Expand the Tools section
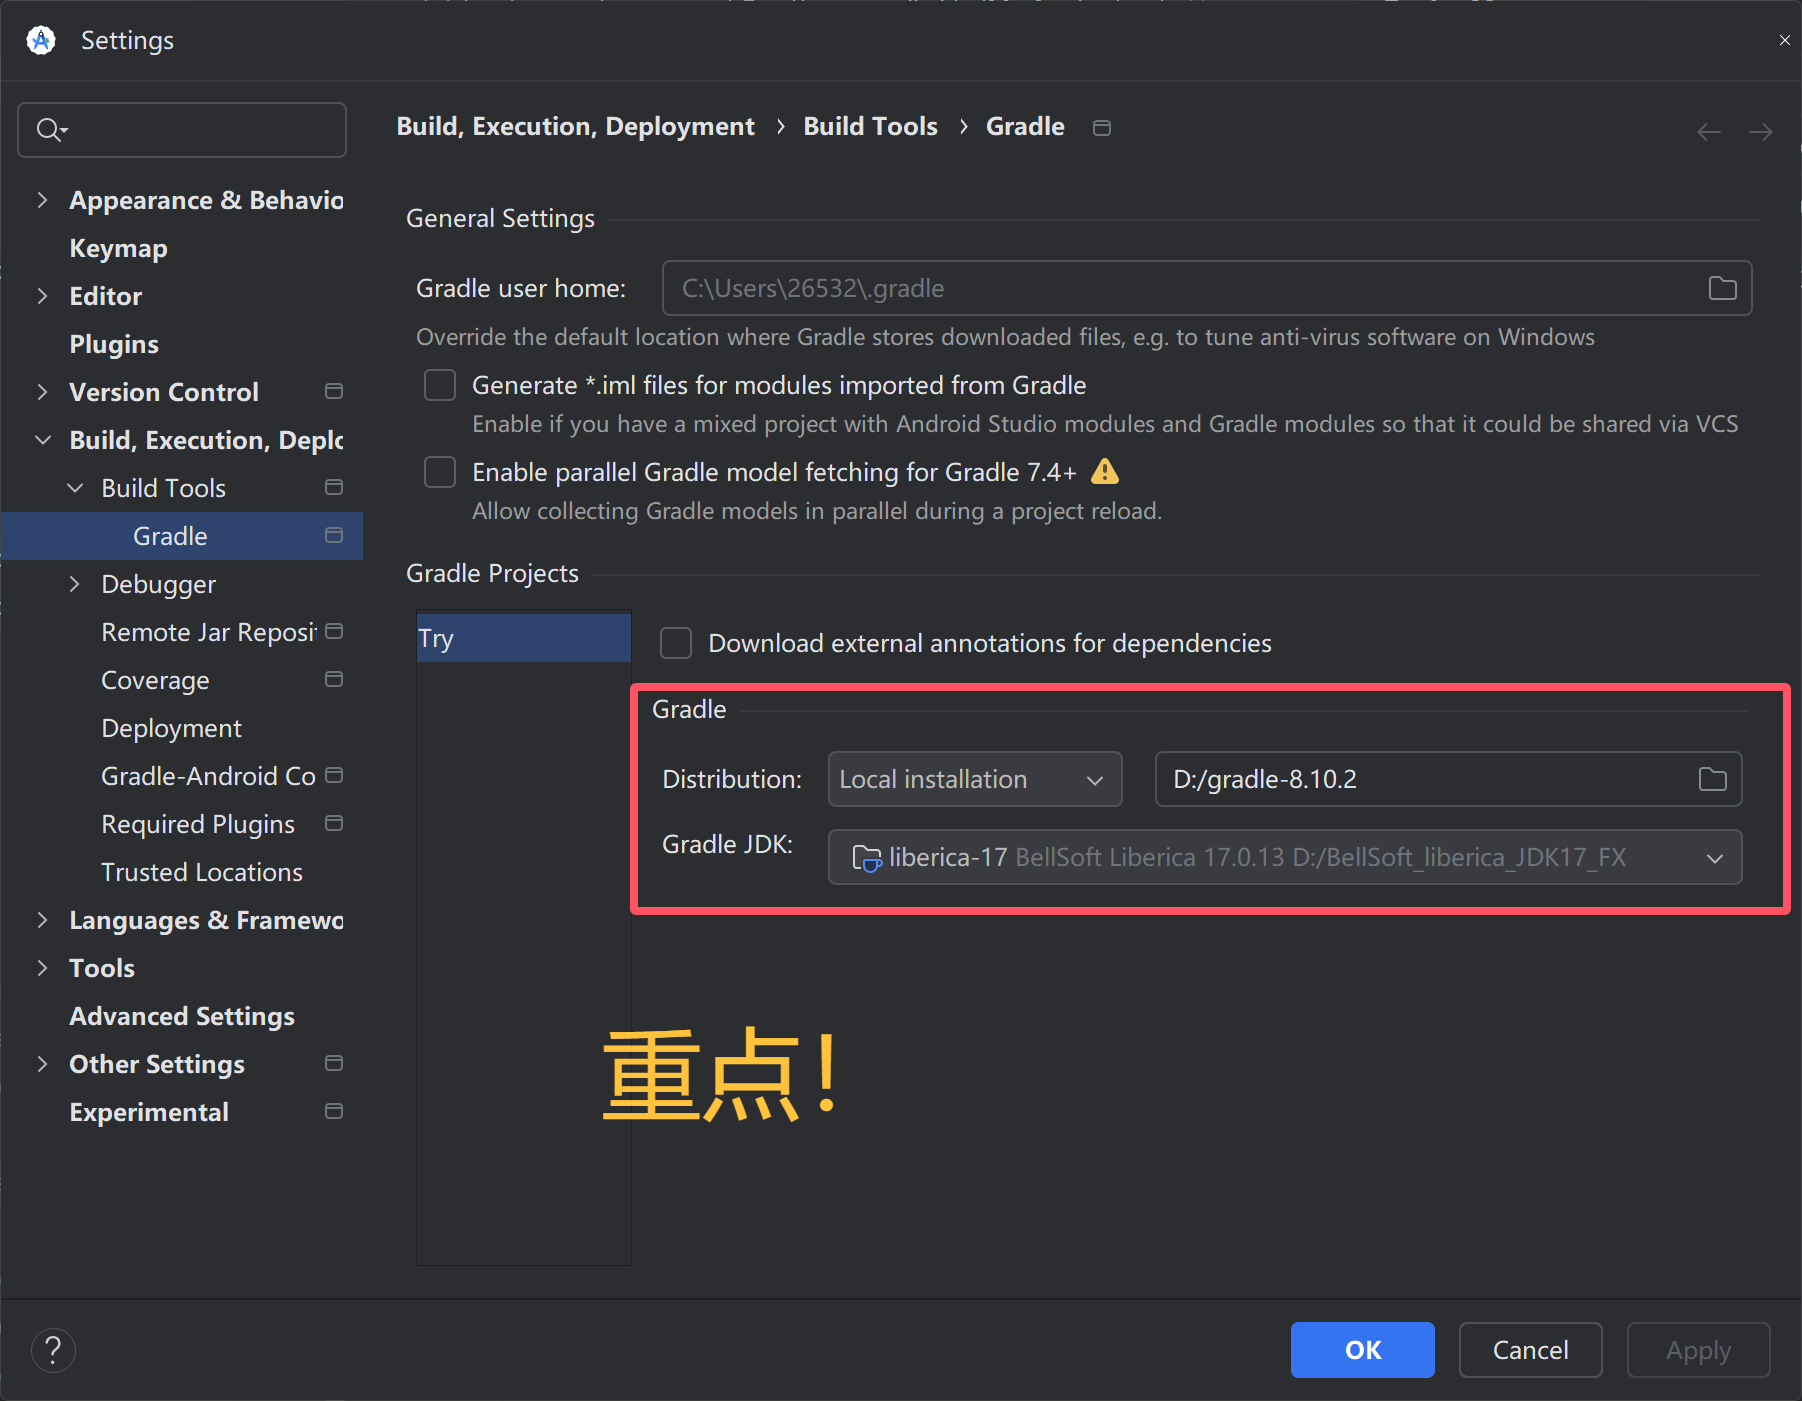1802x1401 pixels. point(42,968)
